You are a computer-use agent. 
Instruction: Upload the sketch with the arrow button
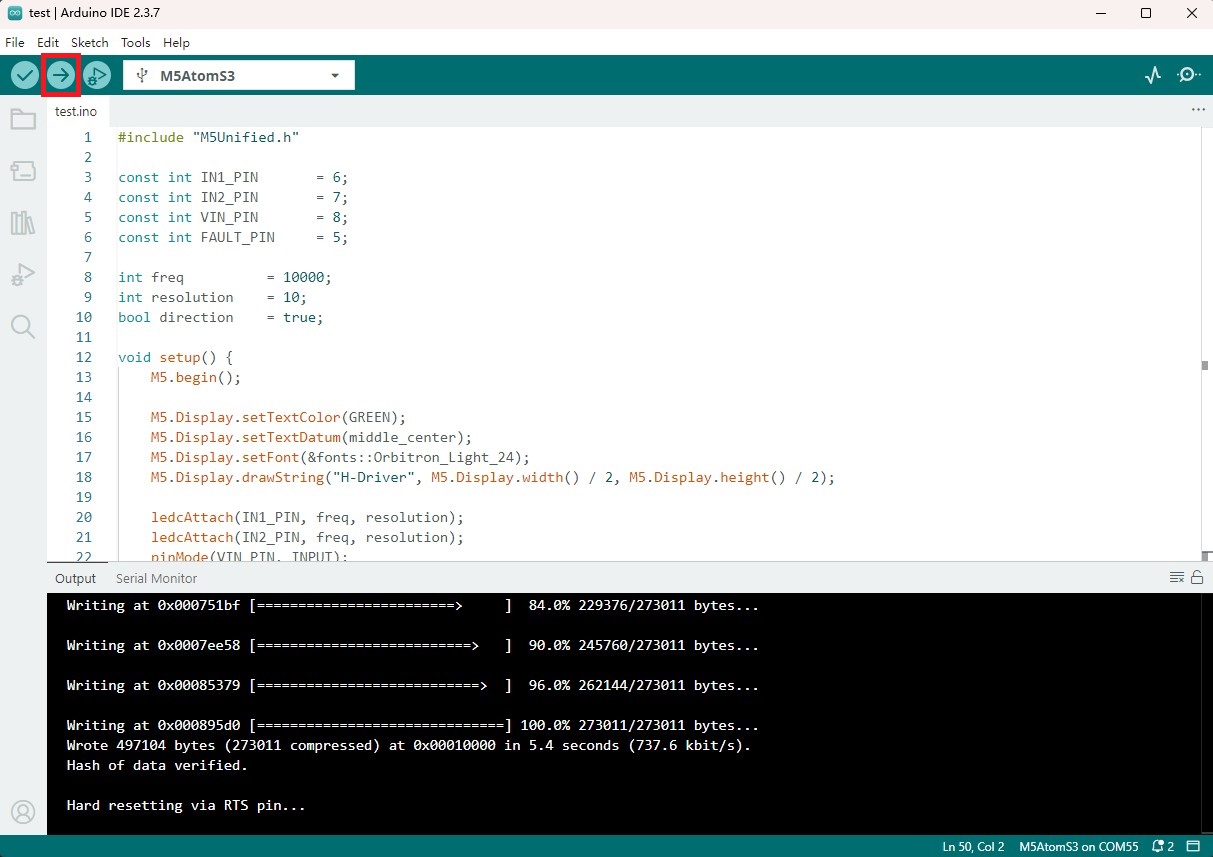pyautogui.click(x=61, y=75)
